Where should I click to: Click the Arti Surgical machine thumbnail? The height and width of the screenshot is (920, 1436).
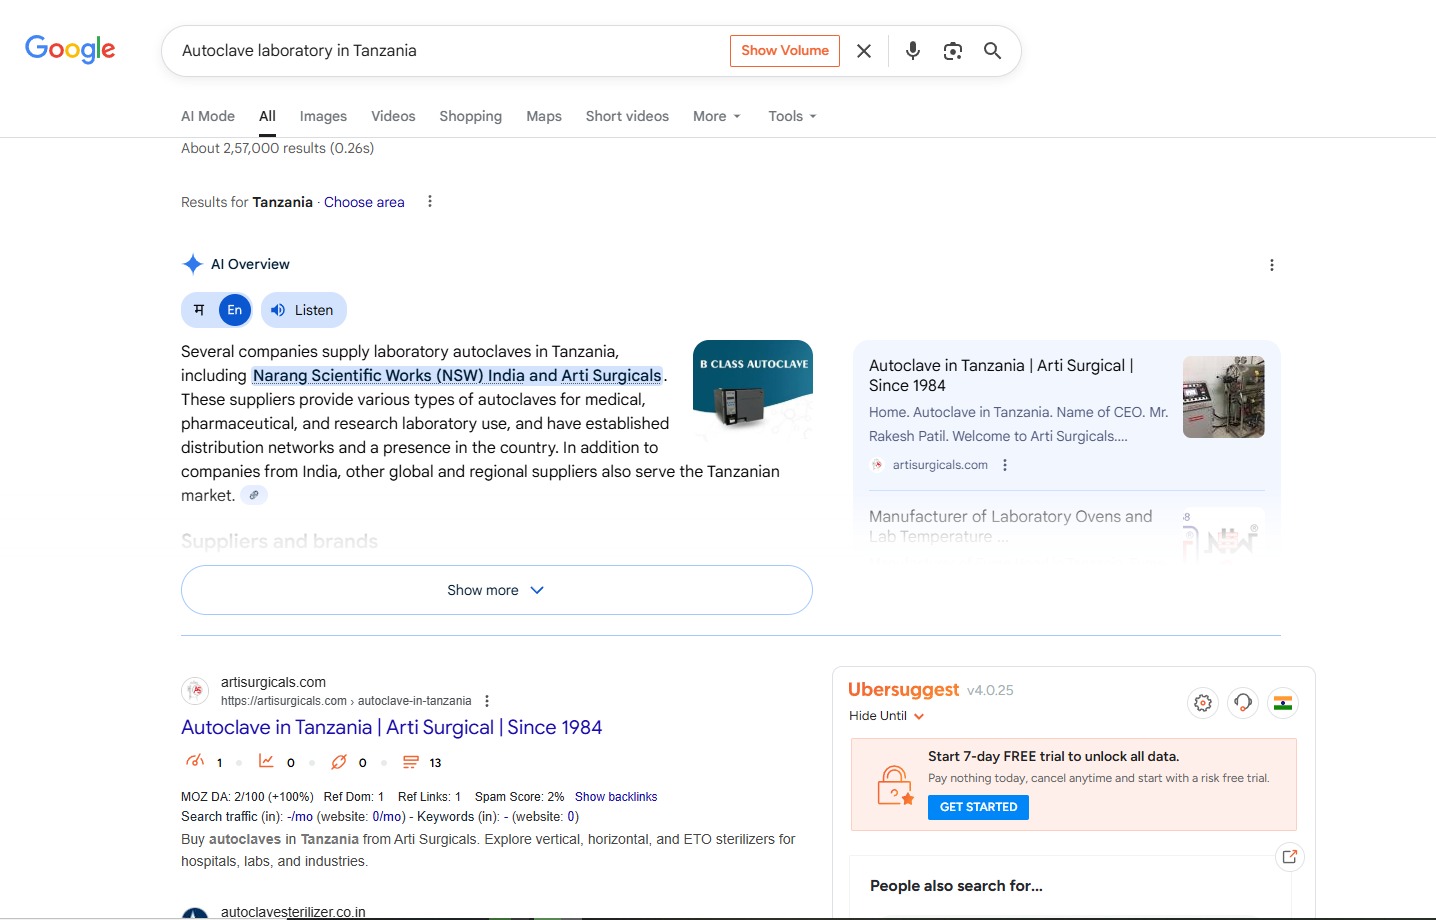tap(1224, 397)
